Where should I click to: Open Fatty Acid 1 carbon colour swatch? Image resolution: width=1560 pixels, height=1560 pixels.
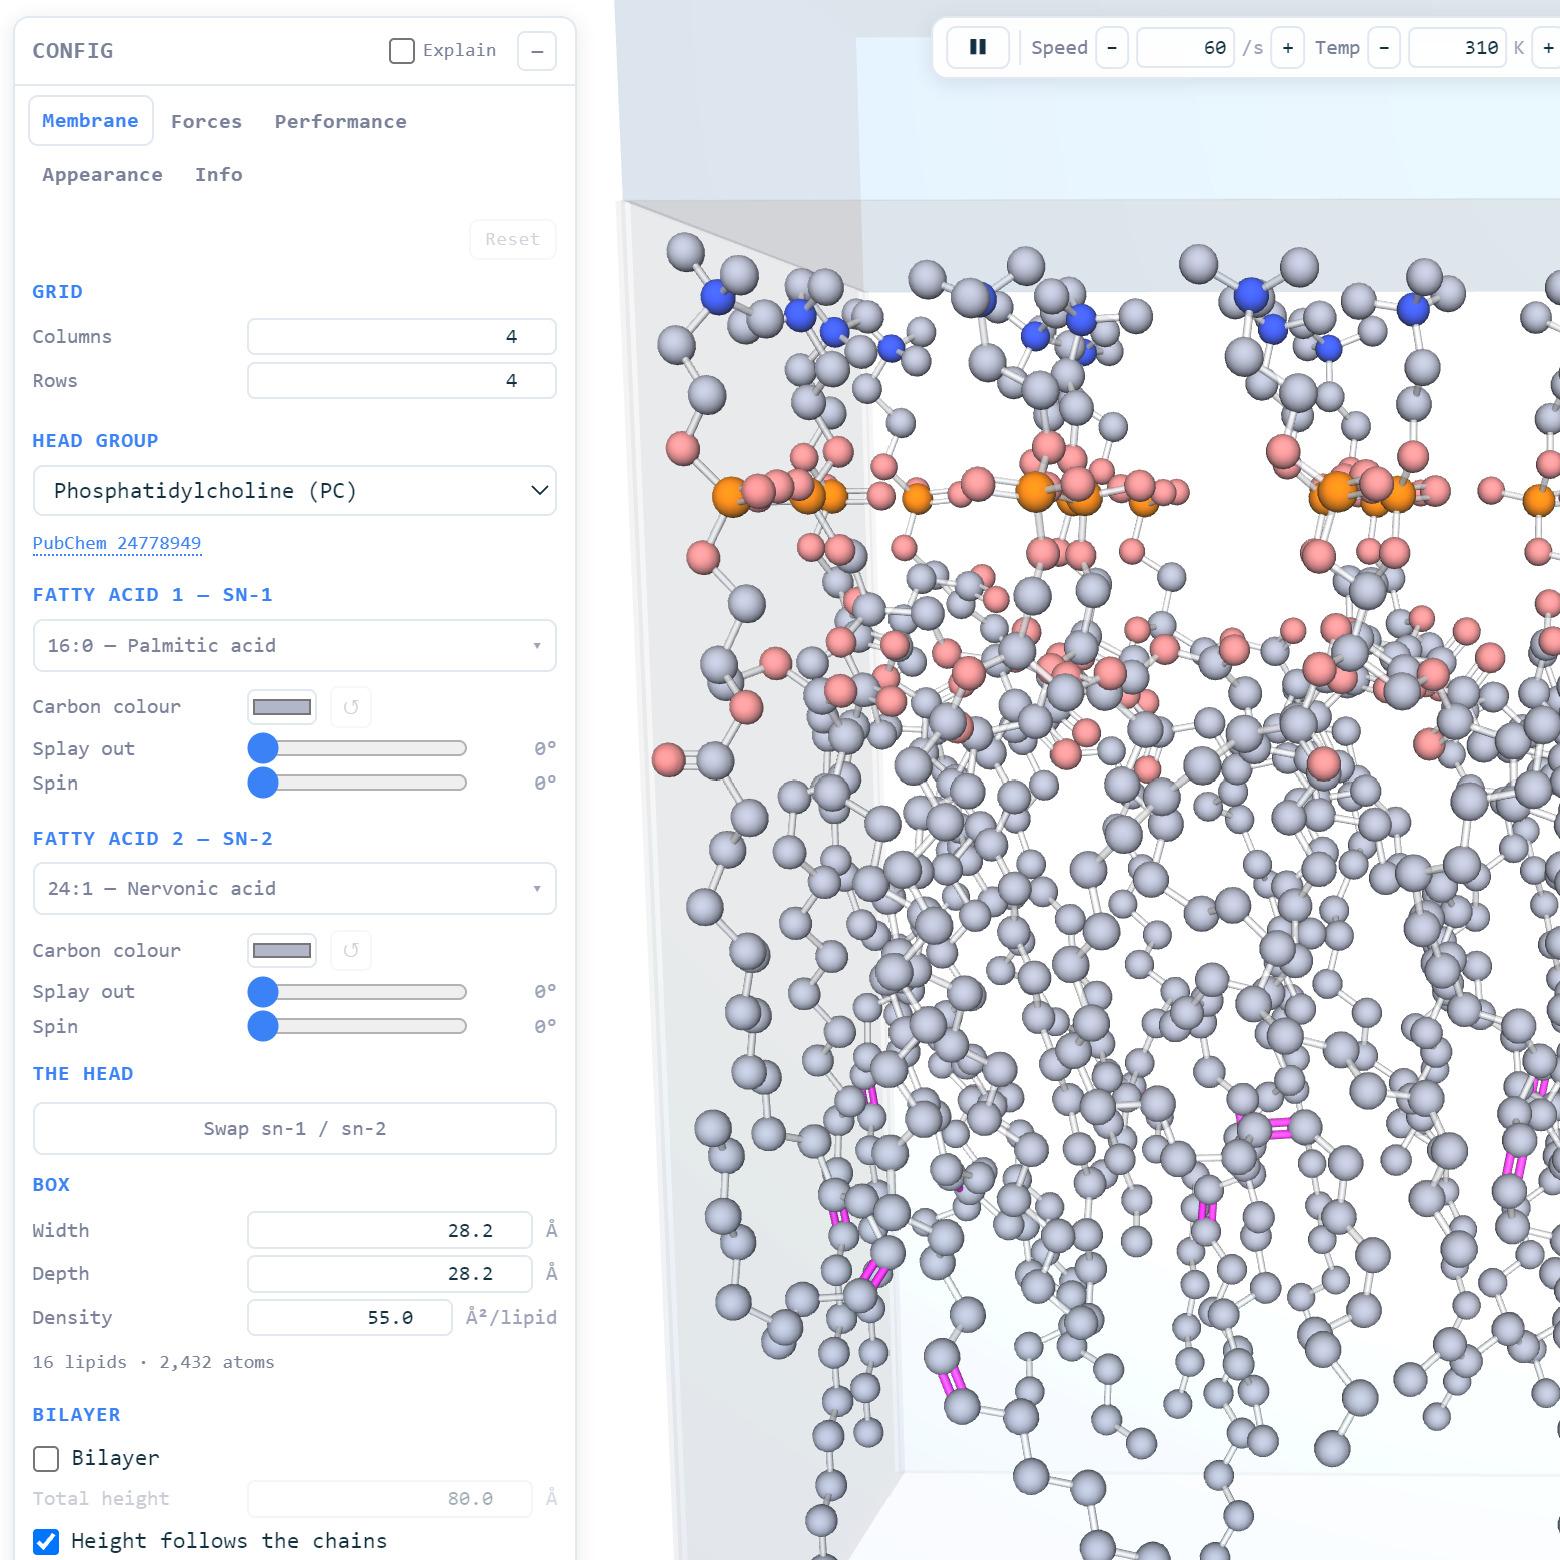pos(282,707)
